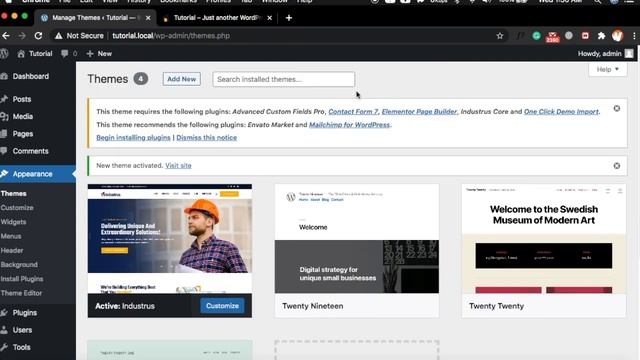Dismiss the New theme activated notice
Viewport: 640px width, 360px height.
617,166
